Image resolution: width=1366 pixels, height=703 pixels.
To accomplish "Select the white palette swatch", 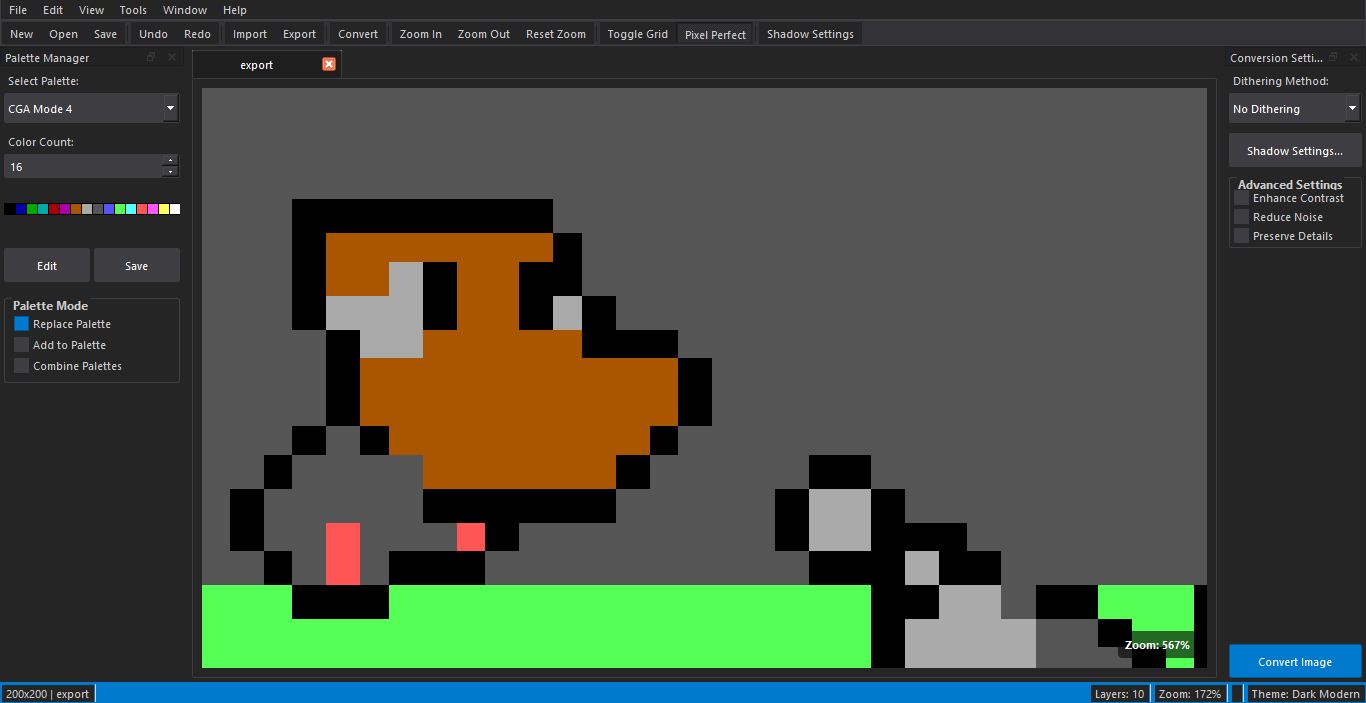I will (175, 209).
